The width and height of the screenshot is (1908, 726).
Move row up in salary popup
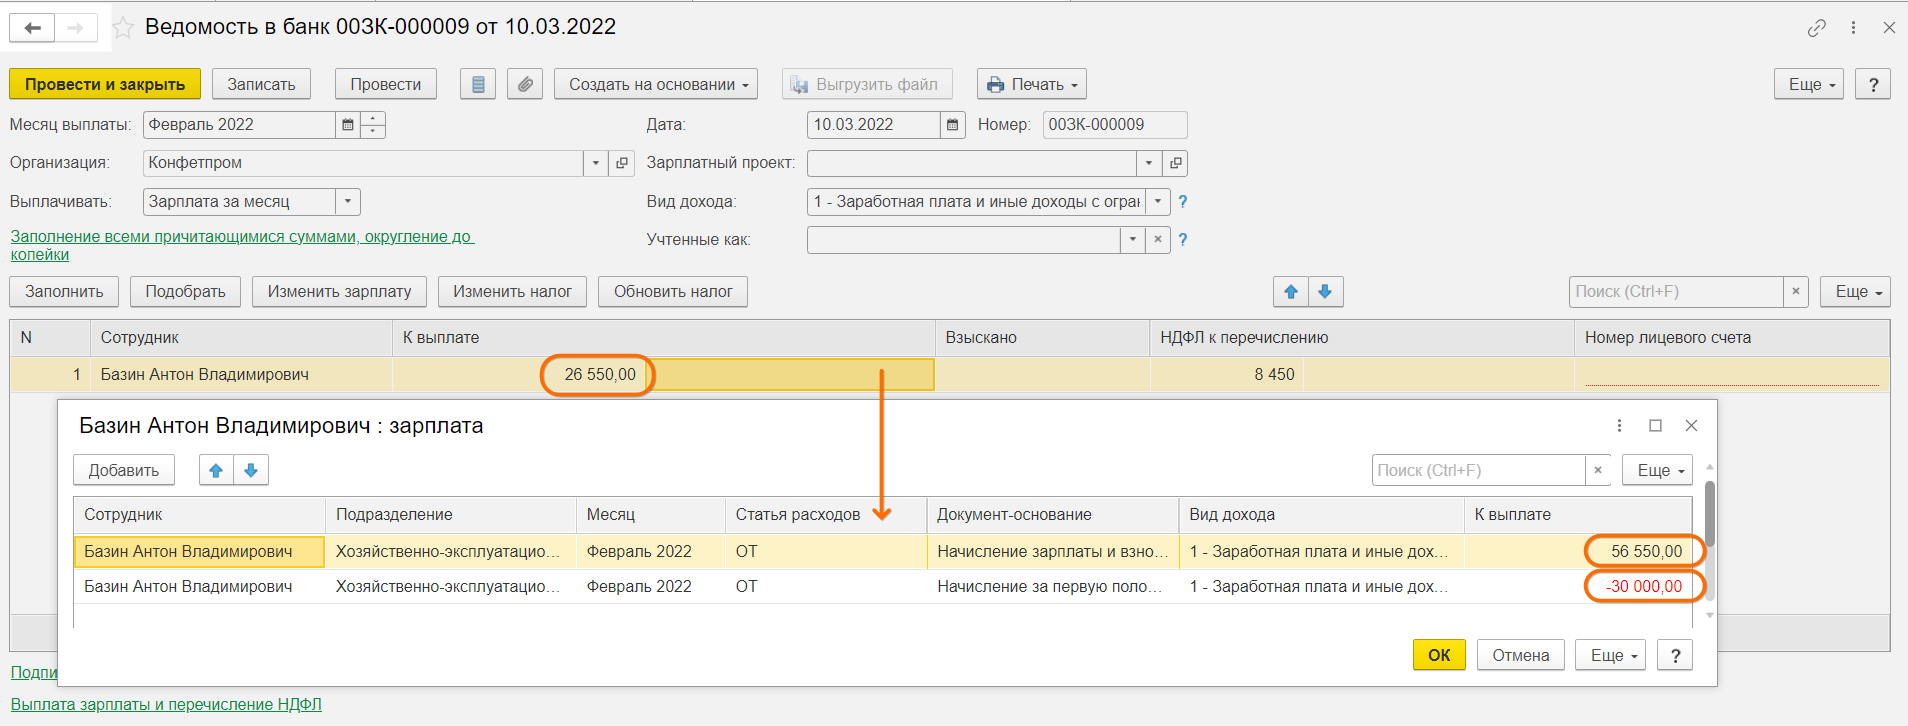[x=216, y=470]
